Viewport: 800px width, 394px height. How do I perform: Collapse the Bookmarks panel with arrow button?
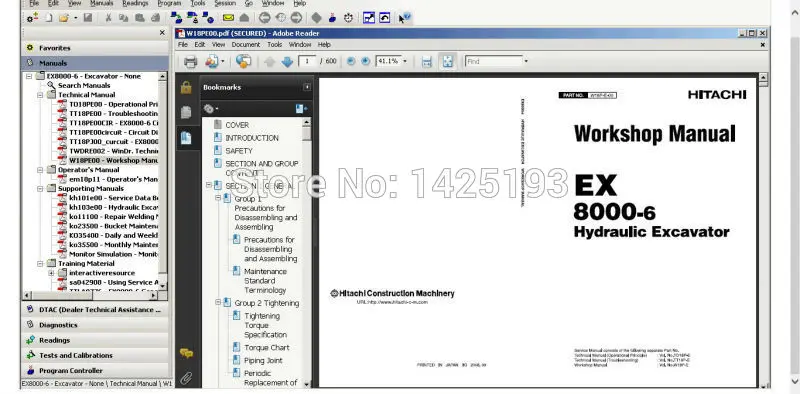pyautogui.click(x=307, y=87)
